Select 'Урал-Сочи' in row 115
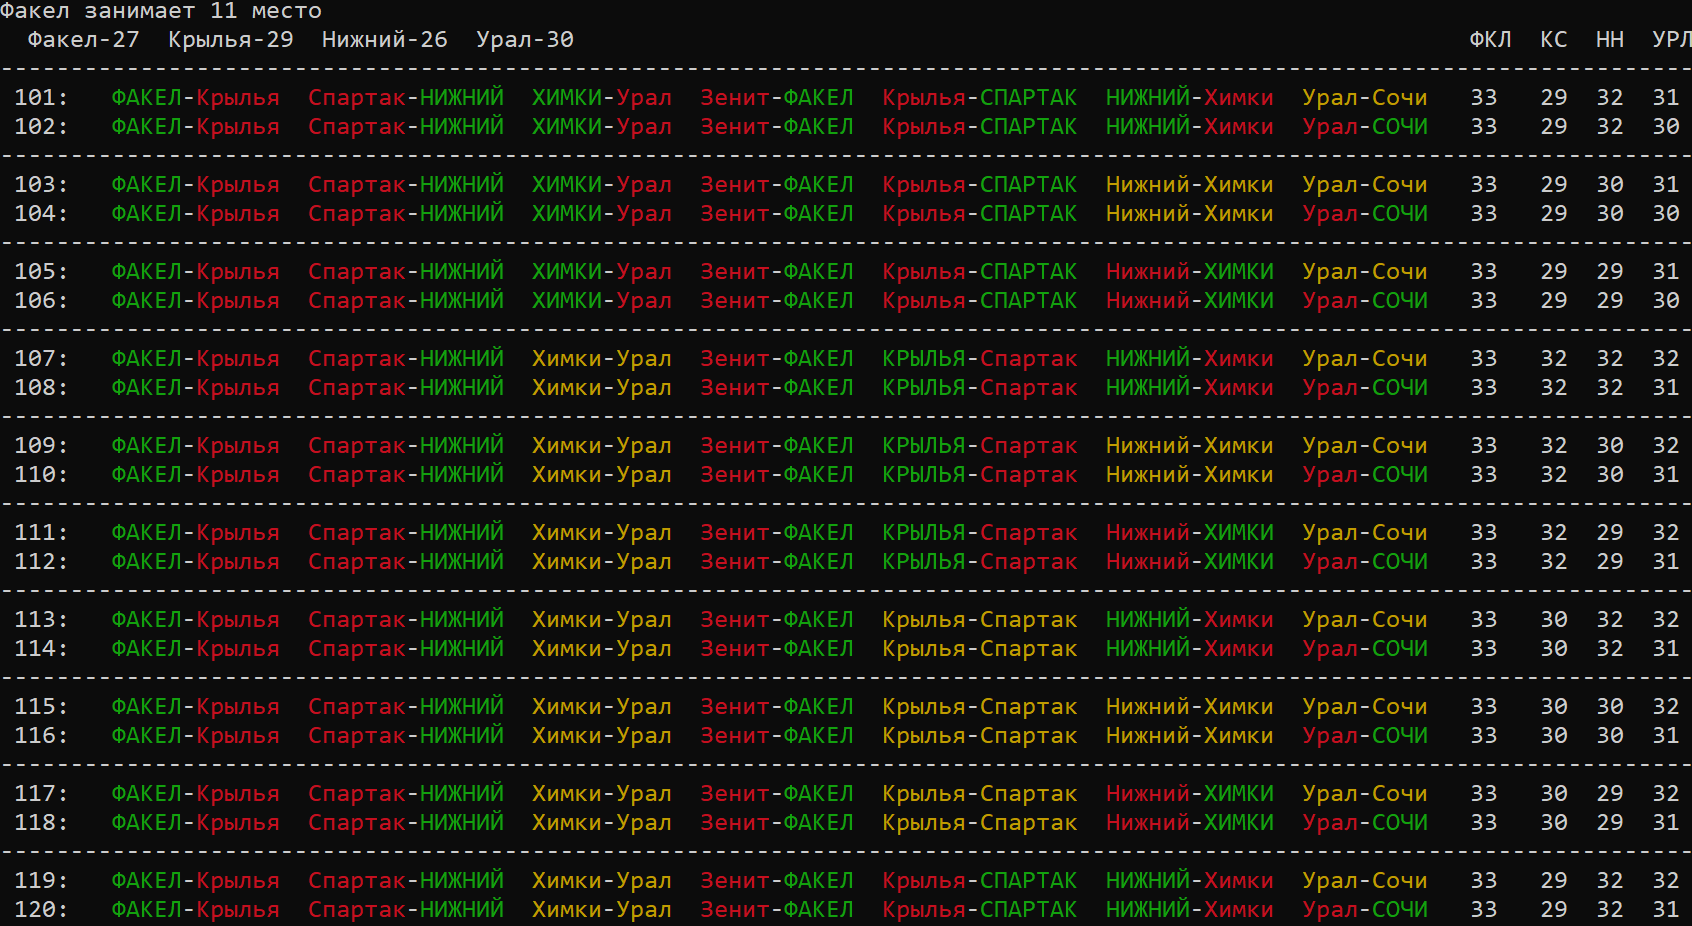 pos(1365,707)
